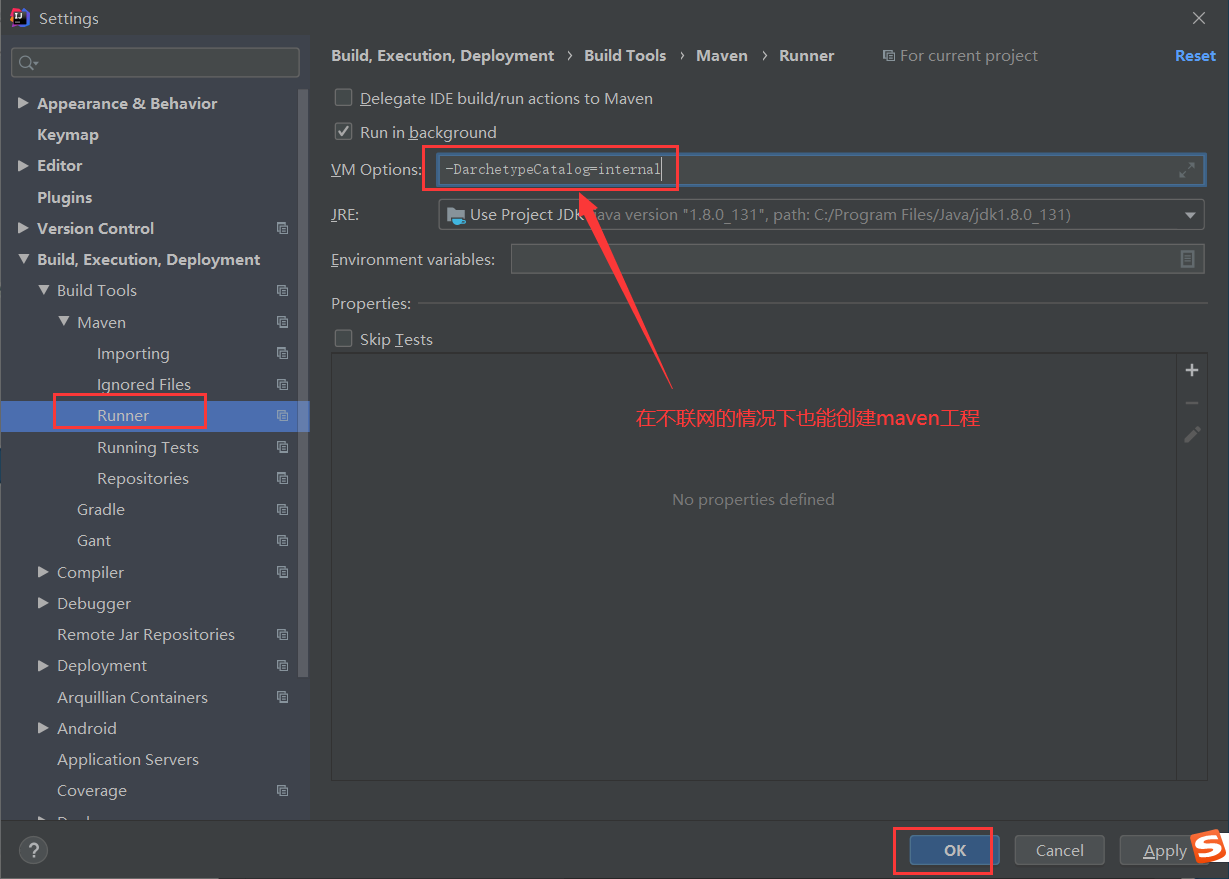This screenshot has height=879, width=1229.
Task: Click the Project JDK folder icon in JRE field
Action: point(456,214)
